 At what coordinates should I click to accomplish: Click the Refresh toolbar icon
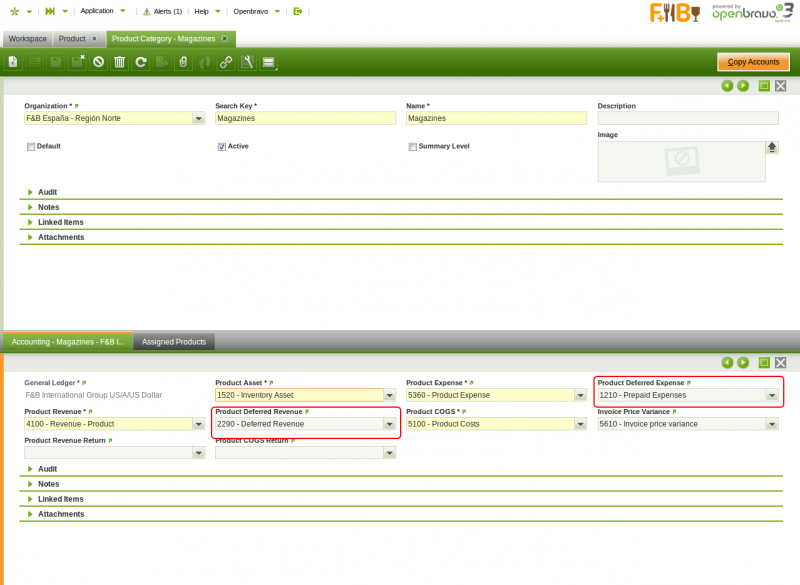coord(141,62)
